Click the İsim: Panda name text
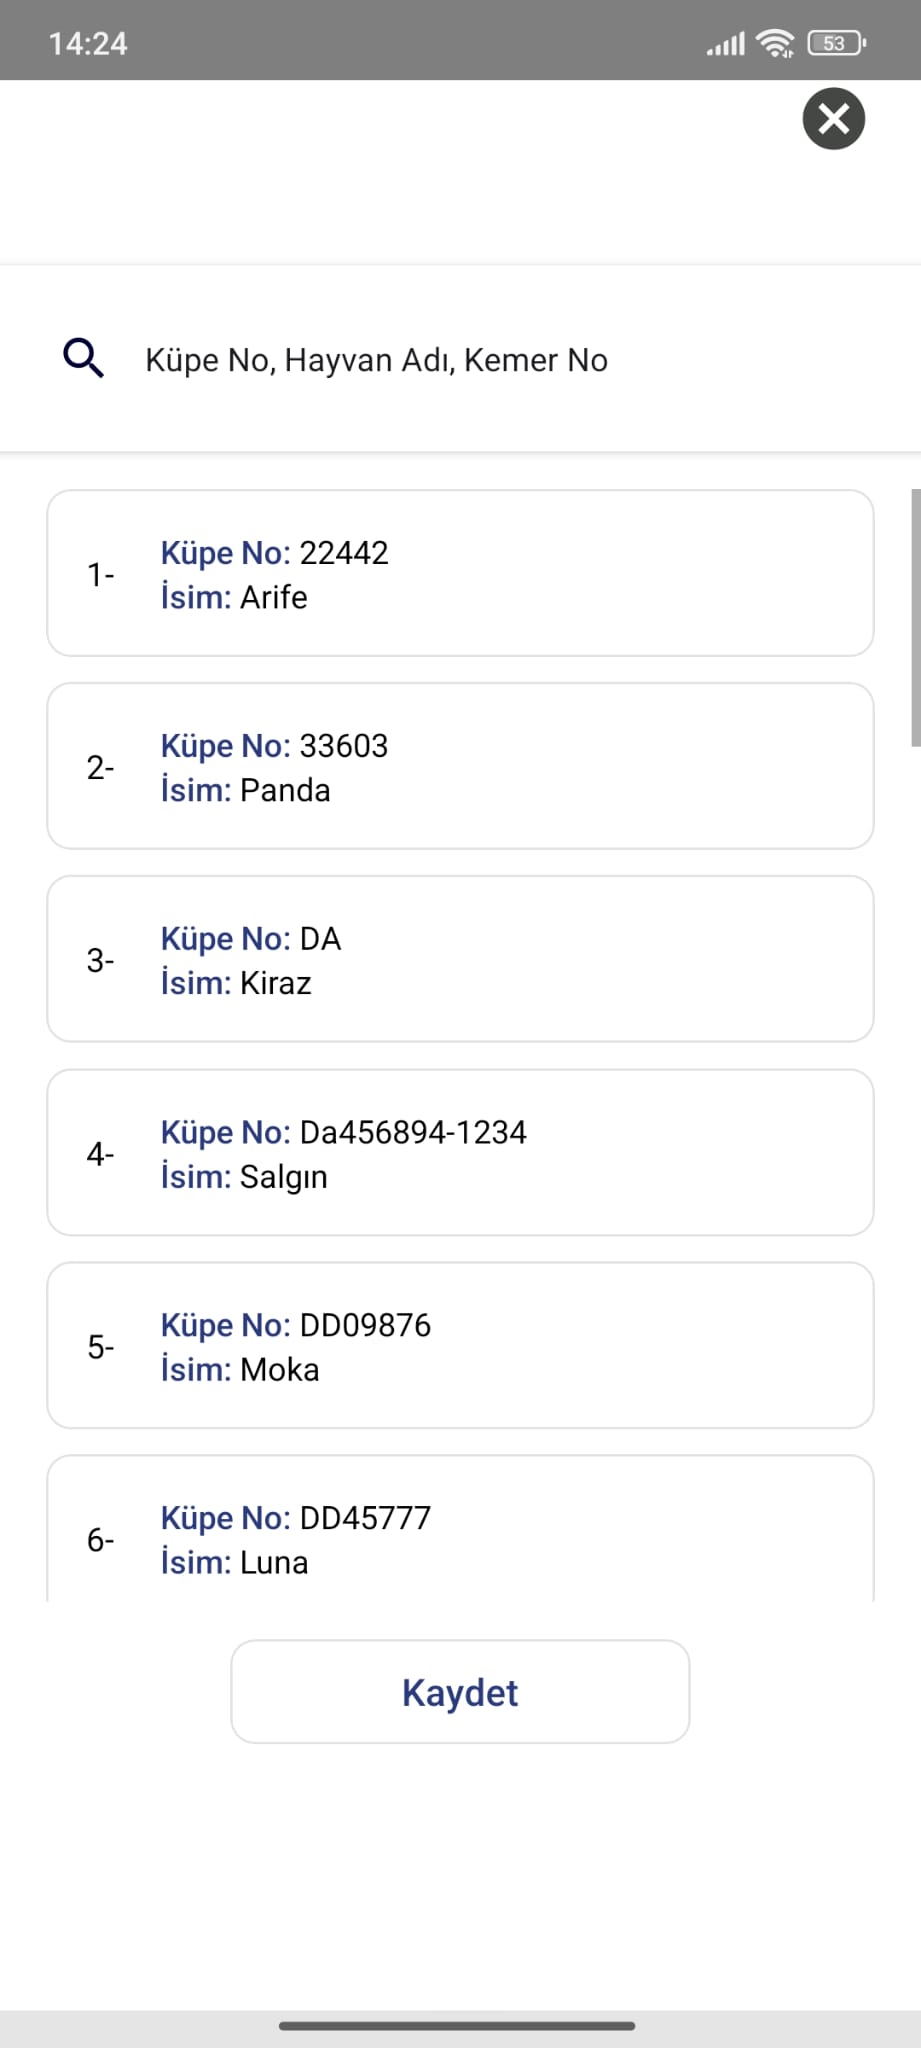921x2048 pixels. (x=245, y=790)
